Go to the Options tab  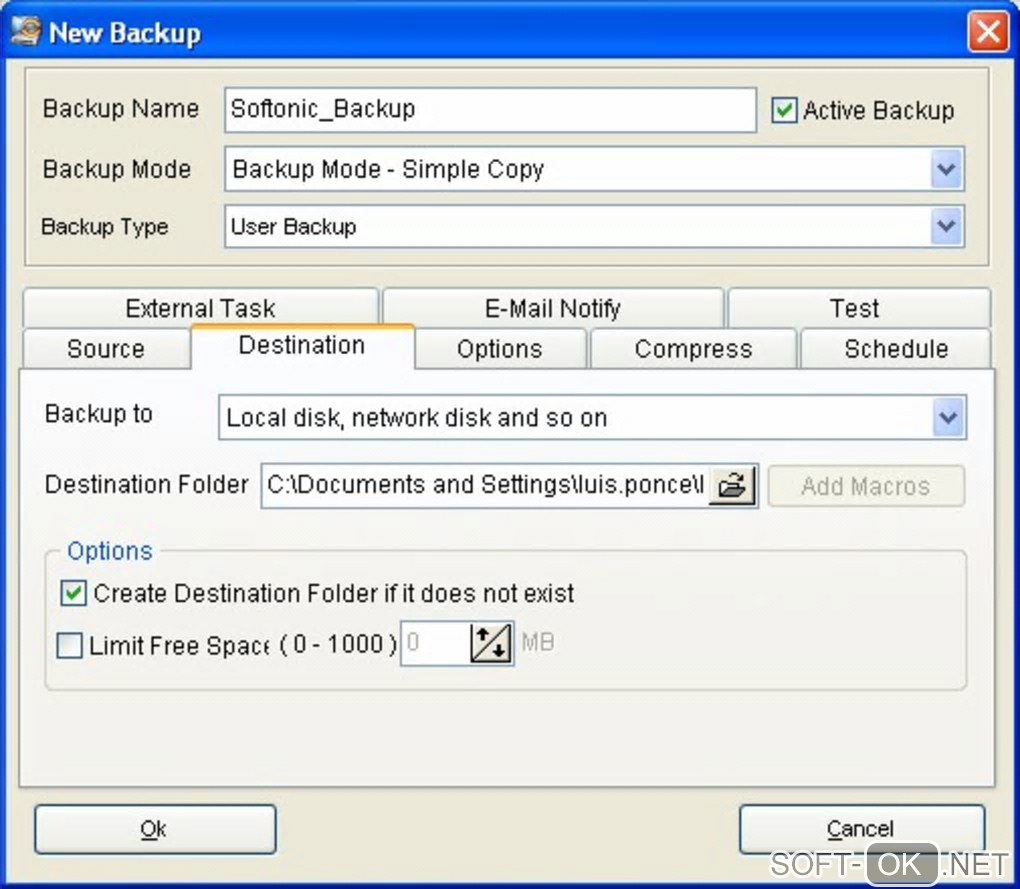point(500,349)
